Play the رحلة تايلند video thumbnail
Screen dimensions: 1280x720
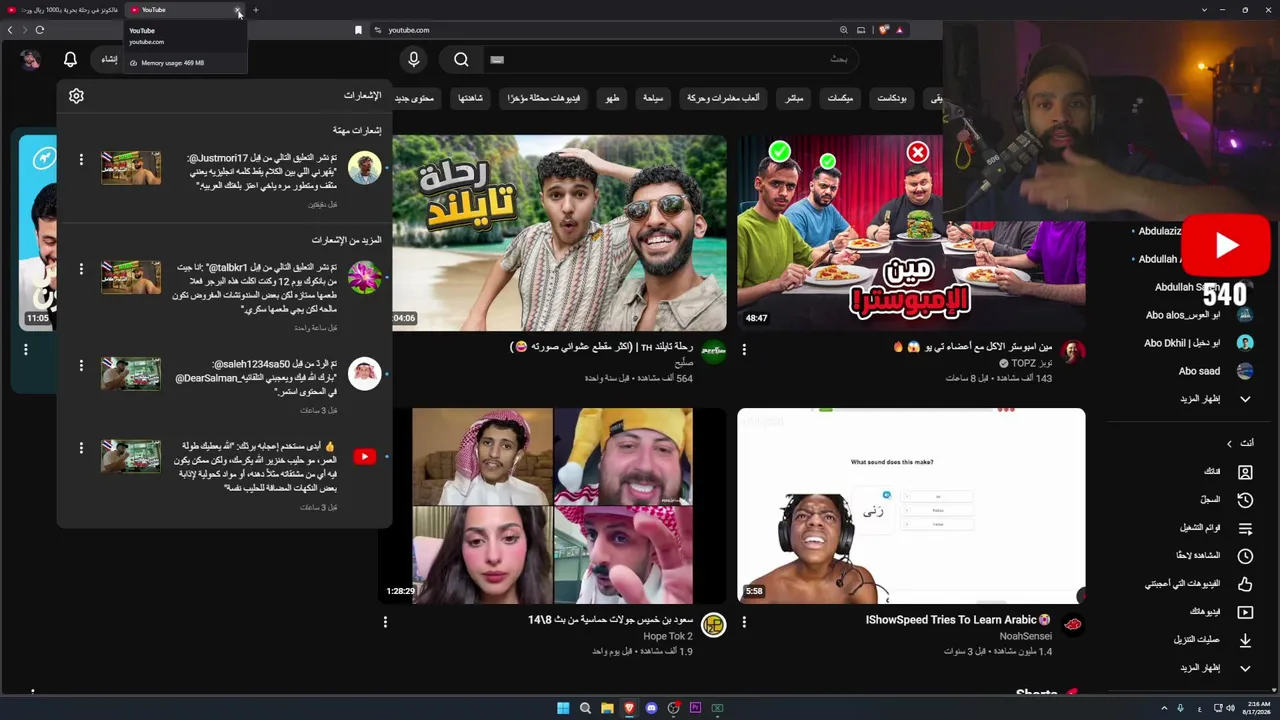pos(559,232)
